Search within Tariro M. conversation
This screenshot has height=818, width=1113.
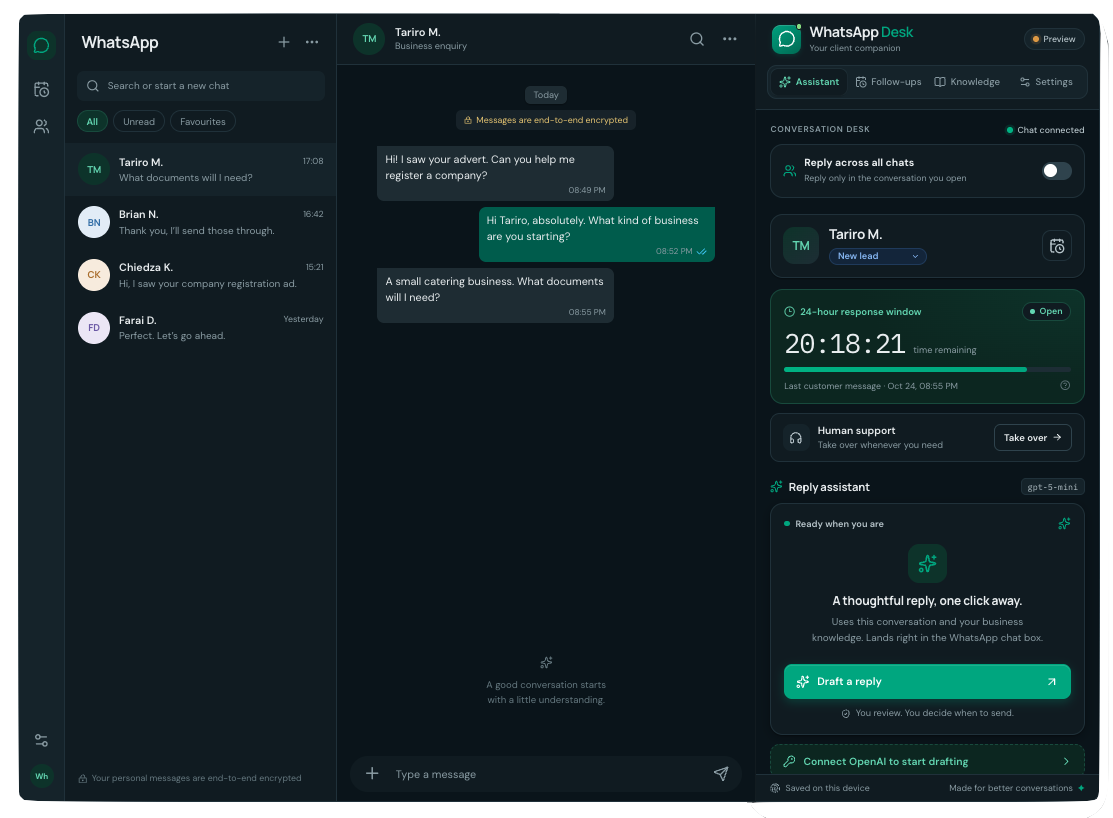coord(696,39)
